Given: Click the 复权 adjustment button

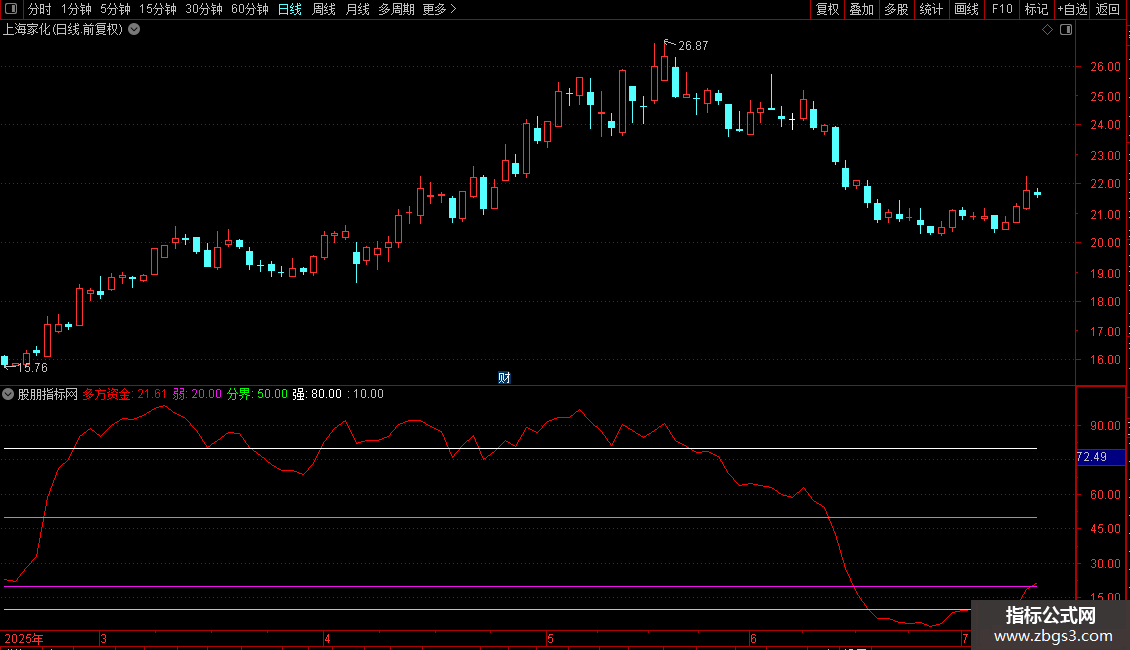Looking at the screenshot, I should pyautogui.click(x=827, y=9).
